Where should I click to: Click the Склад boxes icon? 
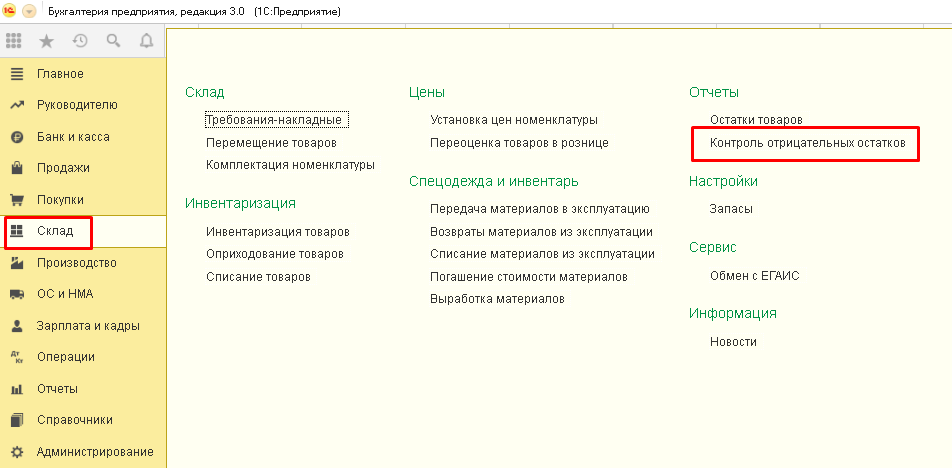[x=17, y=231]
